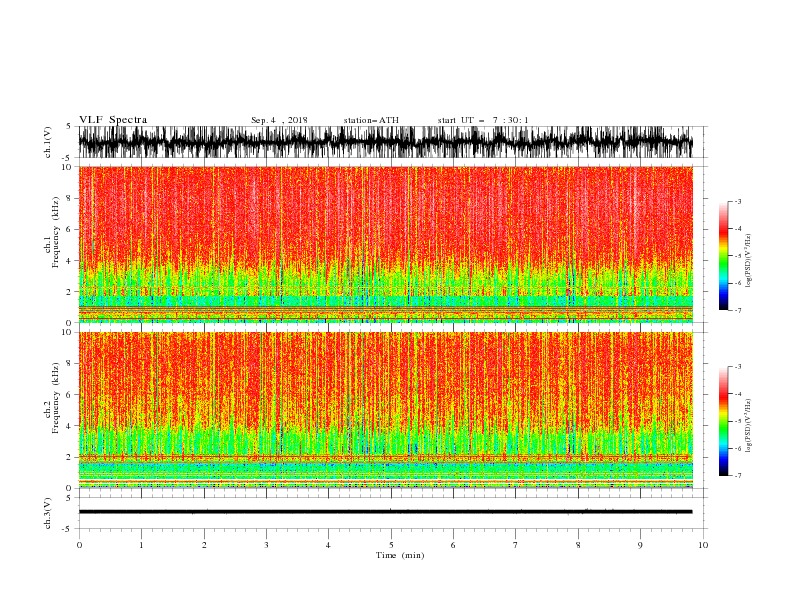
Task: Click the ch.1 voltage waveform trace
Action: pyautogui.click(x=385, y=142)
